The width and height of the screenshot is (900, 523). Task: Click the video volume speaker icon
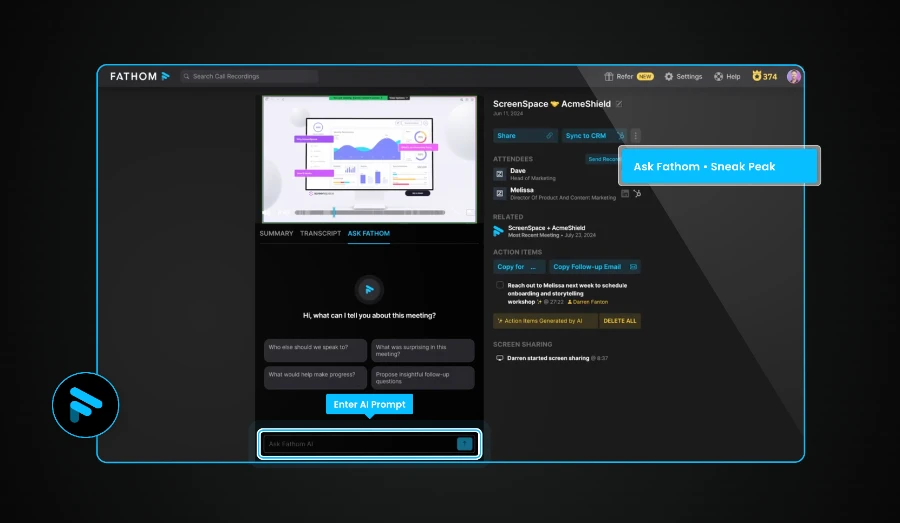click(x=266, y=212)
